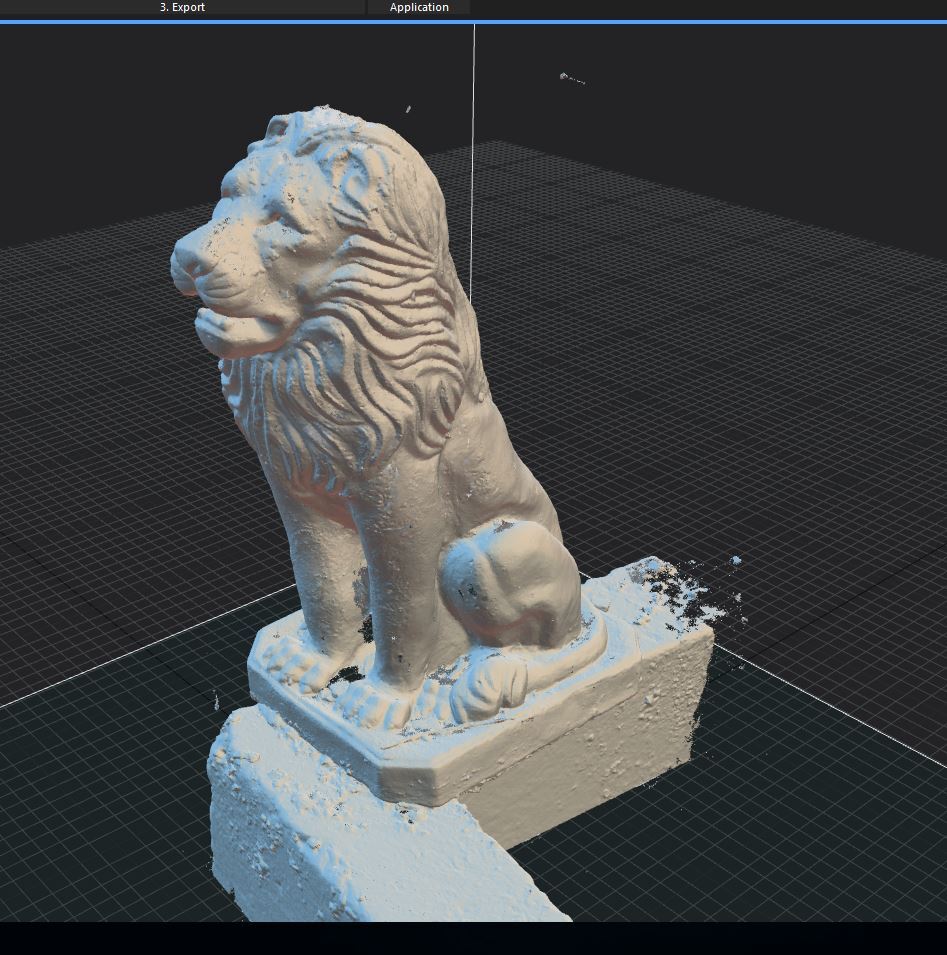
Task: Click the lion's hind paw on the plinth
Action: (490, 685)
